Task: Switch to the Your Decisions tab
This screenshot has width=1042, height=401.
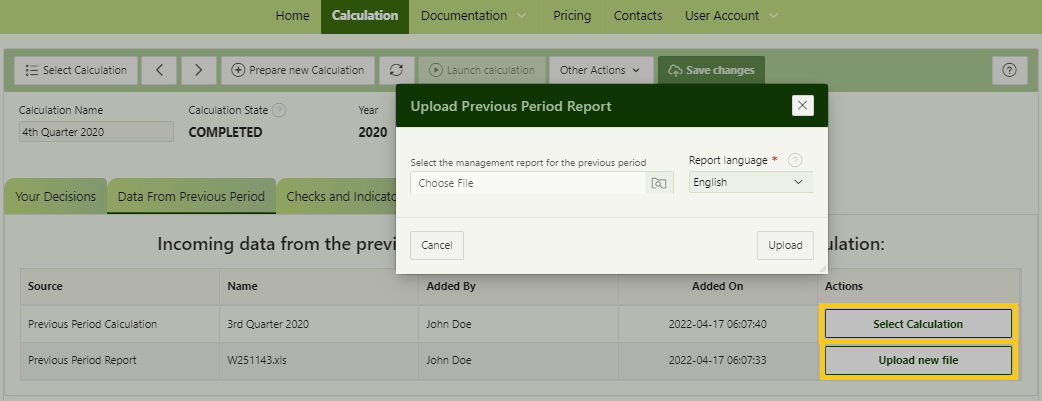Action: click(x=56, y=197)
